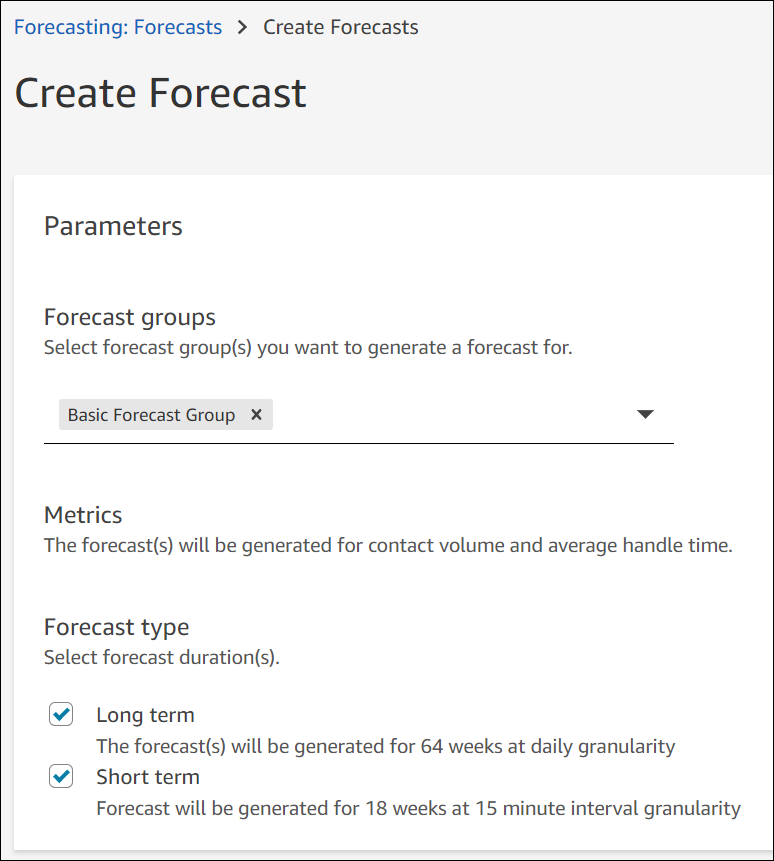Click the Create Forecasts breadcrumb item

click(340, 27)
